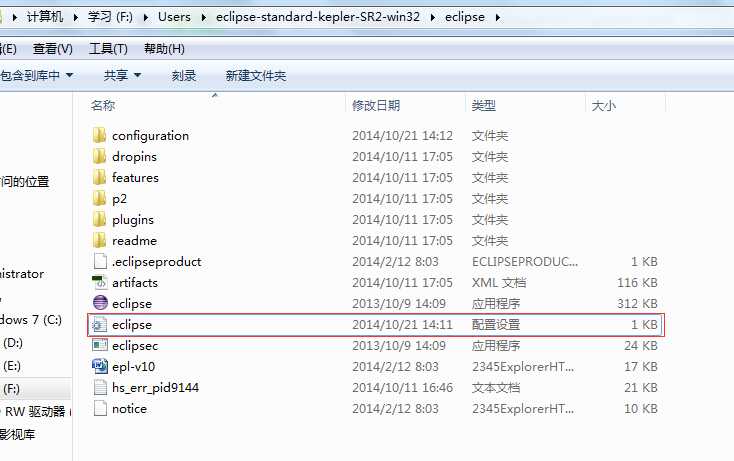Image resolution: width=734 pixels, height=461 pixels.
Task: Click the epl-v10 document icon
Action: [x=100, y=366]
